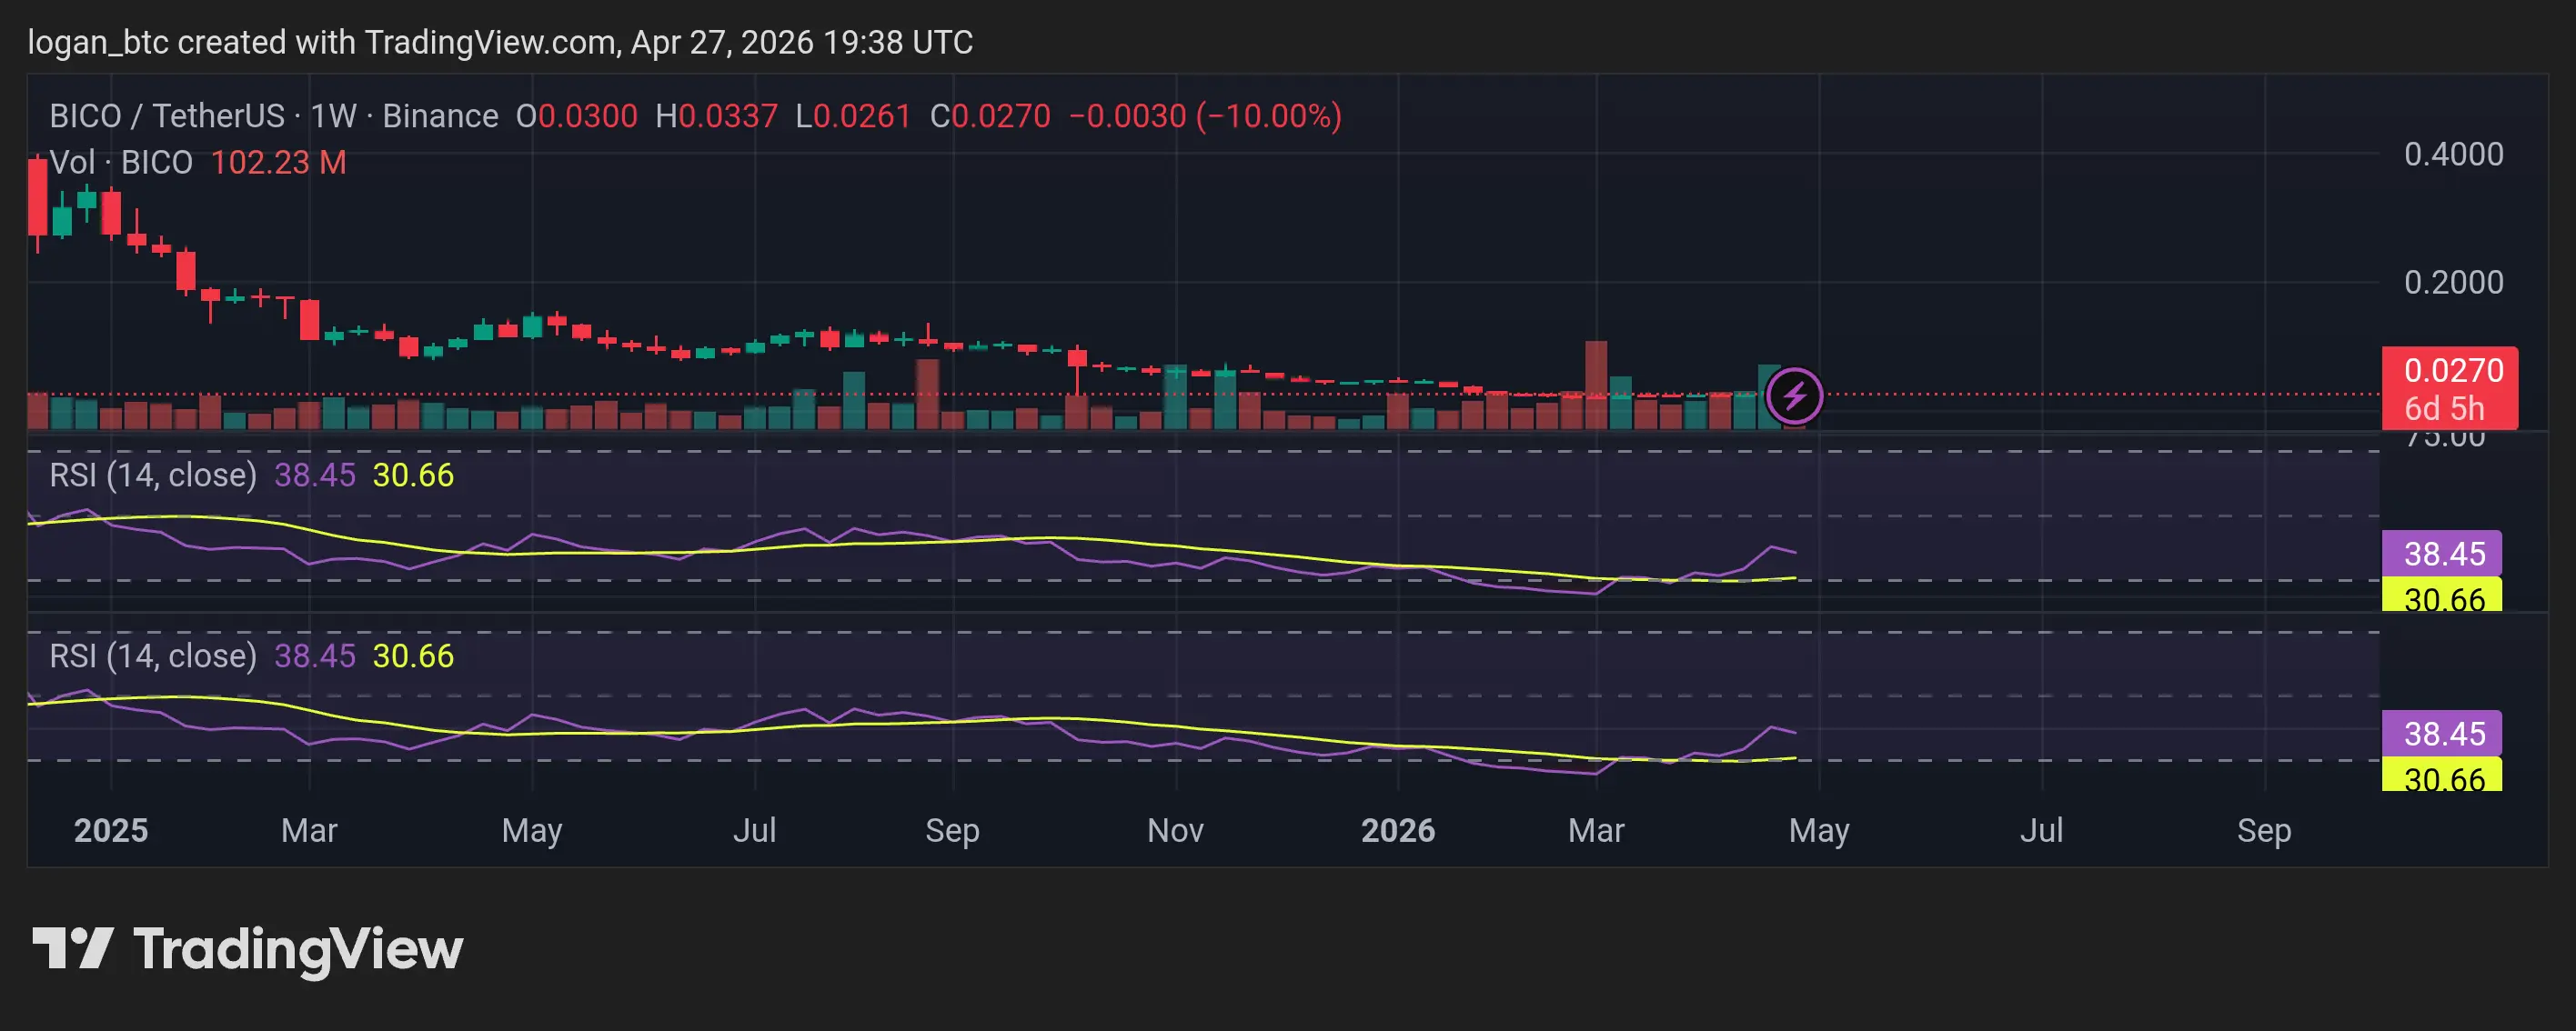
Task: Click the TradingView wordmark text
Action: point(298,950)
